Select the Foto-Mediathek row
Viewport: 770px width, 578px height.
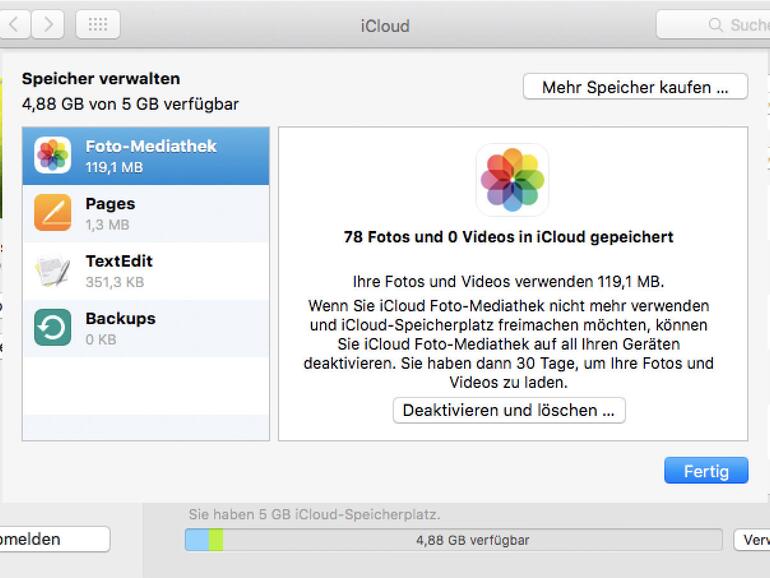point(146,156)
